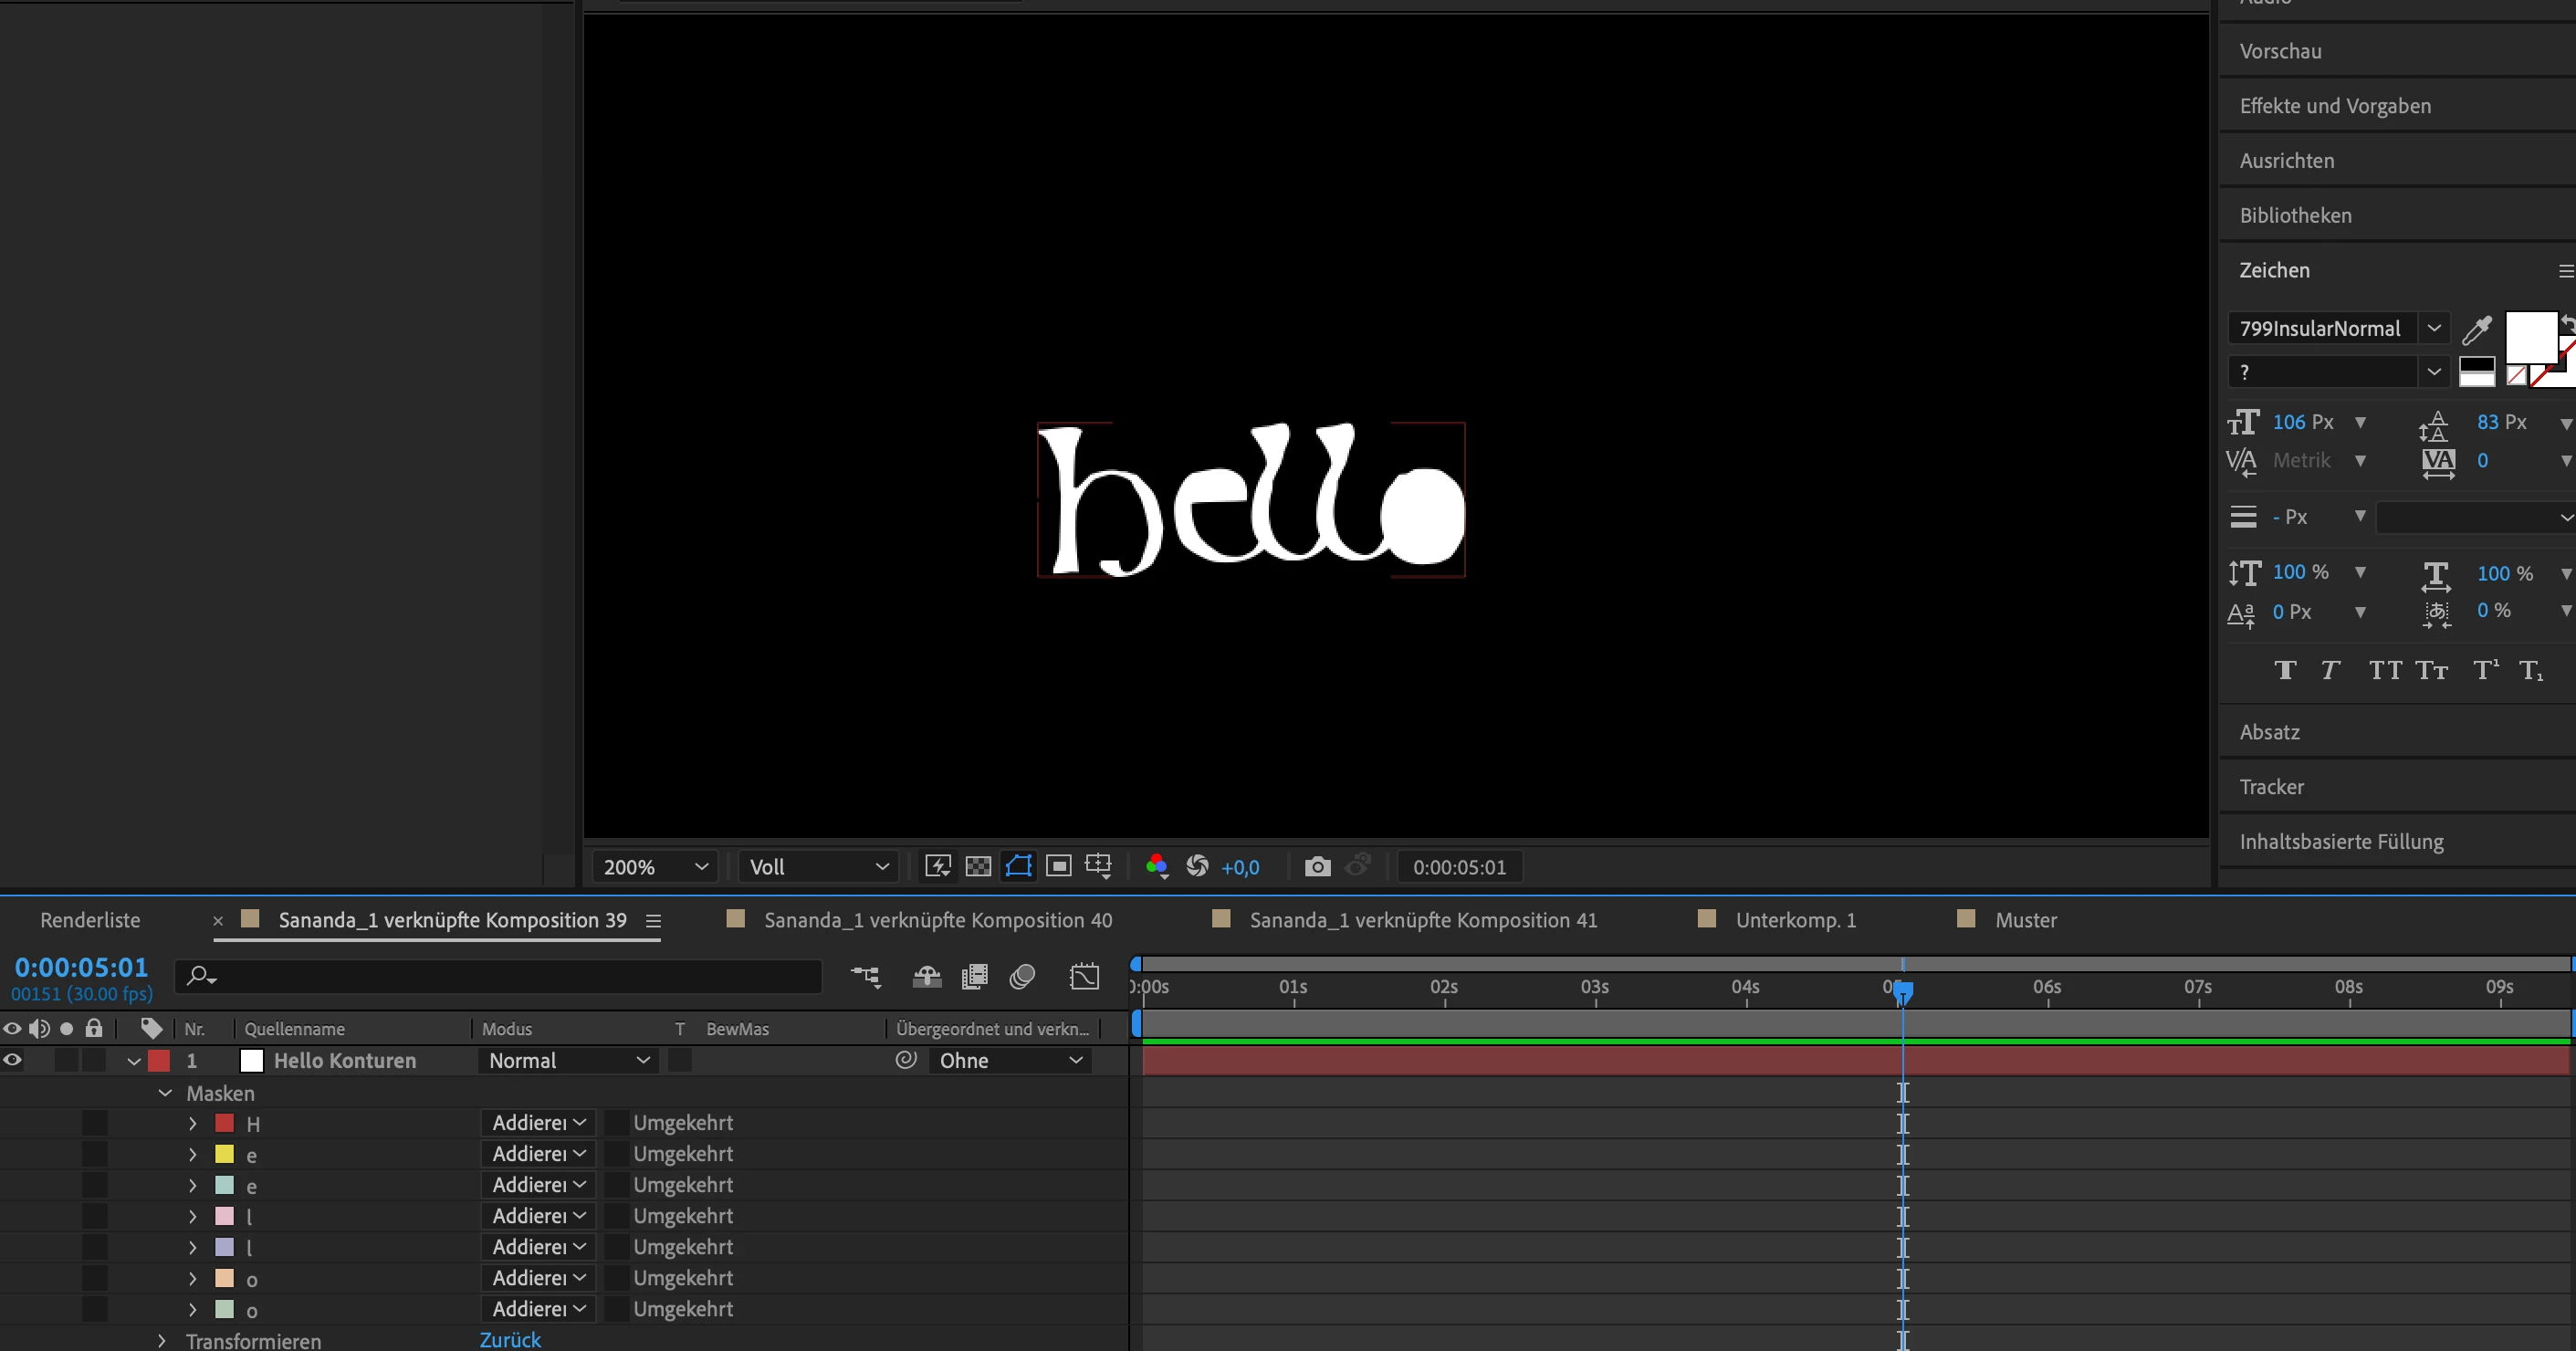Open the 799InsularNormal font dropdown
Image resolution: width=2576 pixels, height=1351 pixels.
click(x=2433, y=328)
